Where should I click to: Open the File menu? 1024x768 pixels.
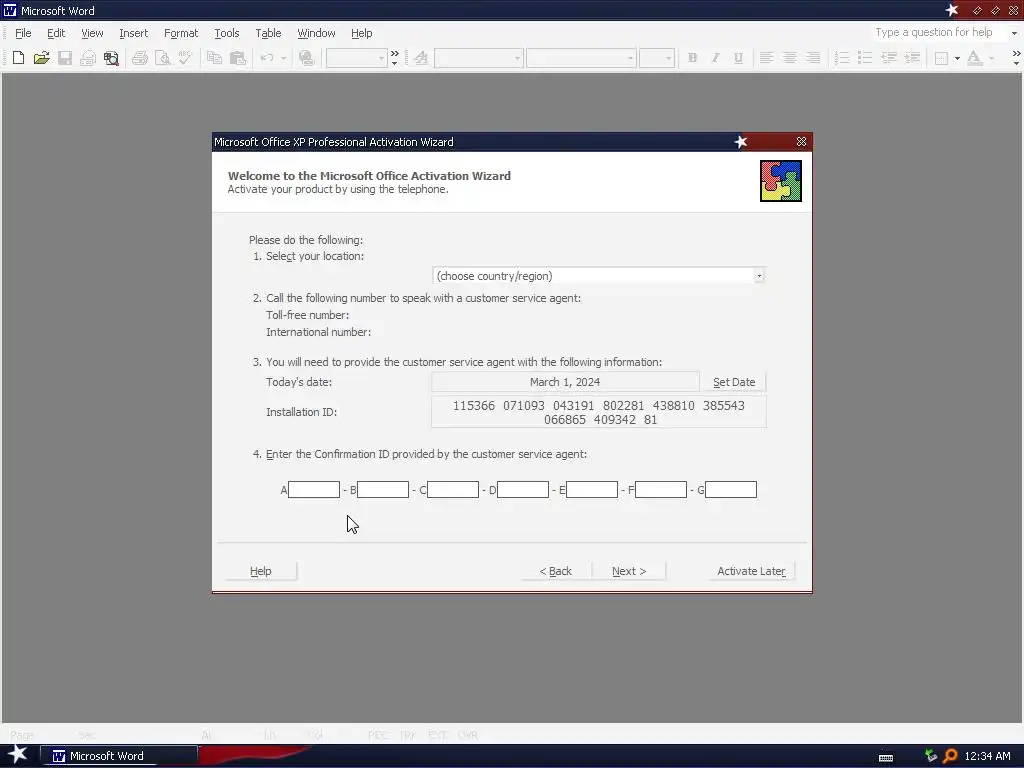[23, 33]
